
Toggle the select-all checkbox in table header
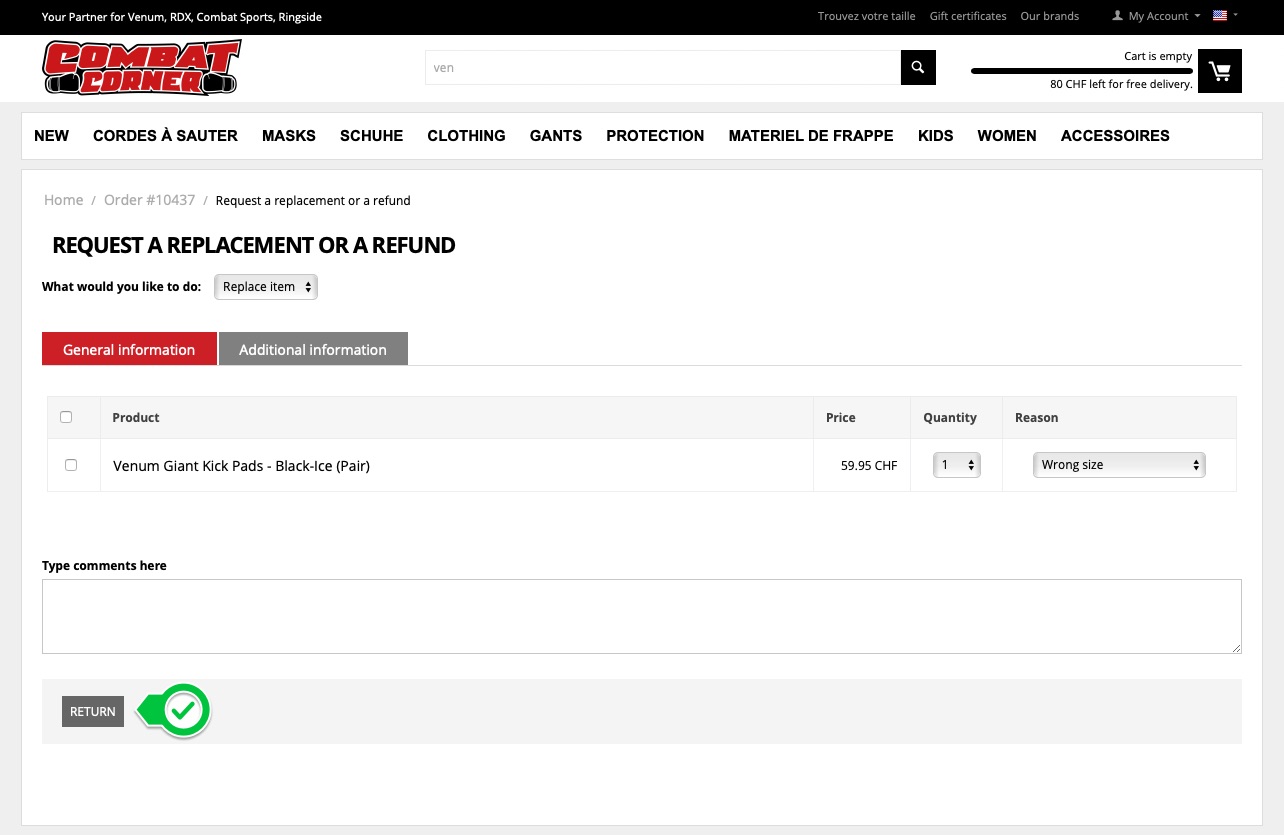(66, 417)
